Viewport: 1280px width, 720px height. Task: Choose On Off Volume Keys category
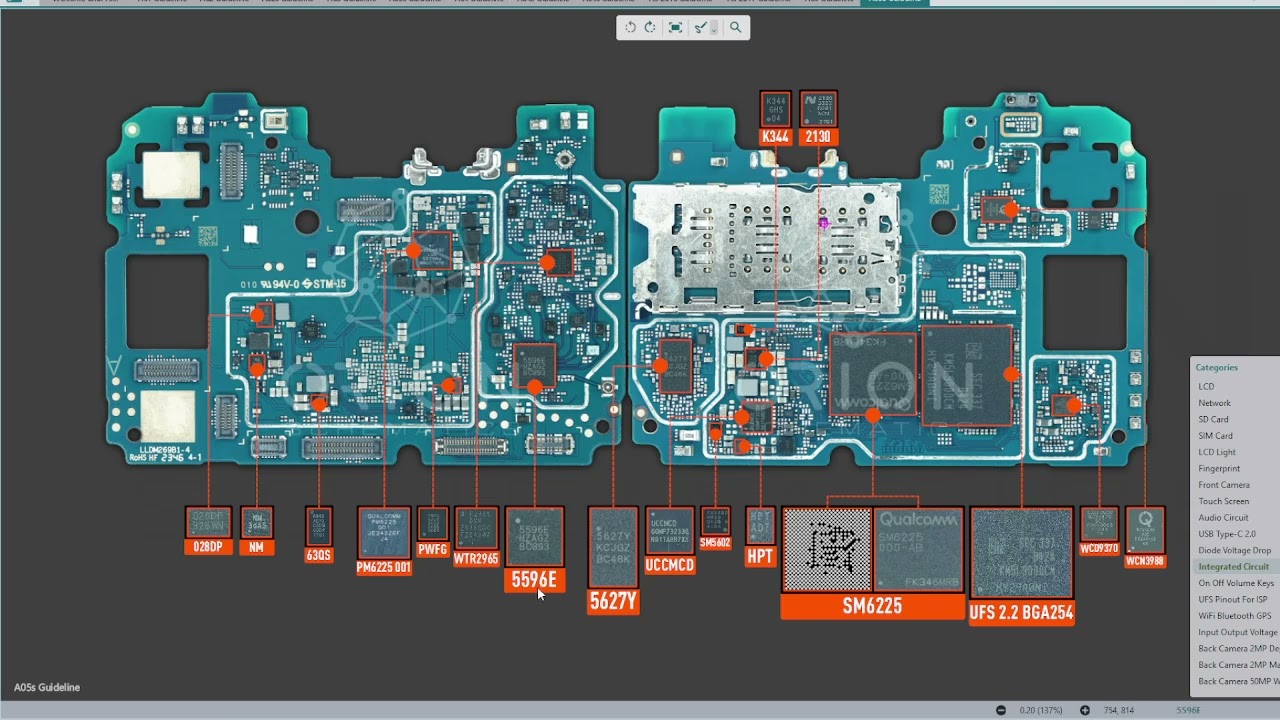pos(1236,583)
